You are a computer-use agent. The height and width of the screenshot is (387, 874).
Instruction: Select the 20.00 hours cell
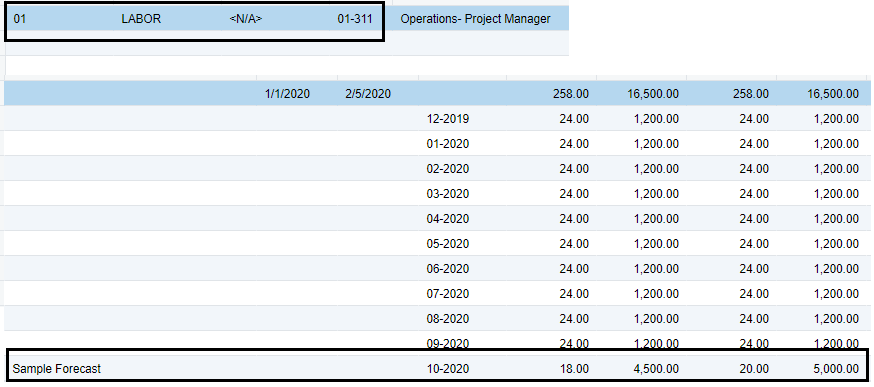[754, 369]
